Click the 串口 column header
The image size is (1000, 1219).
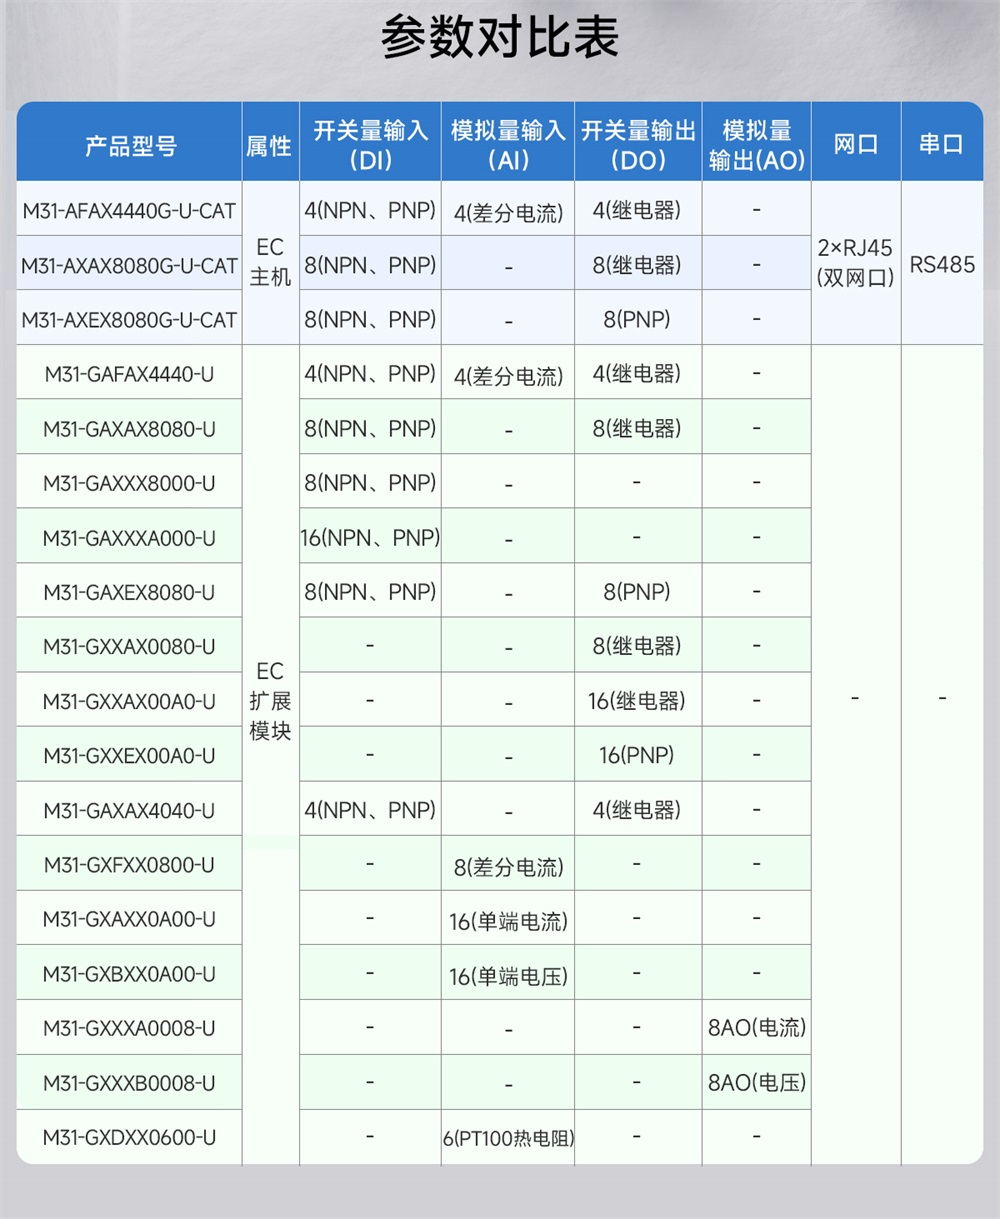point(941,143)
